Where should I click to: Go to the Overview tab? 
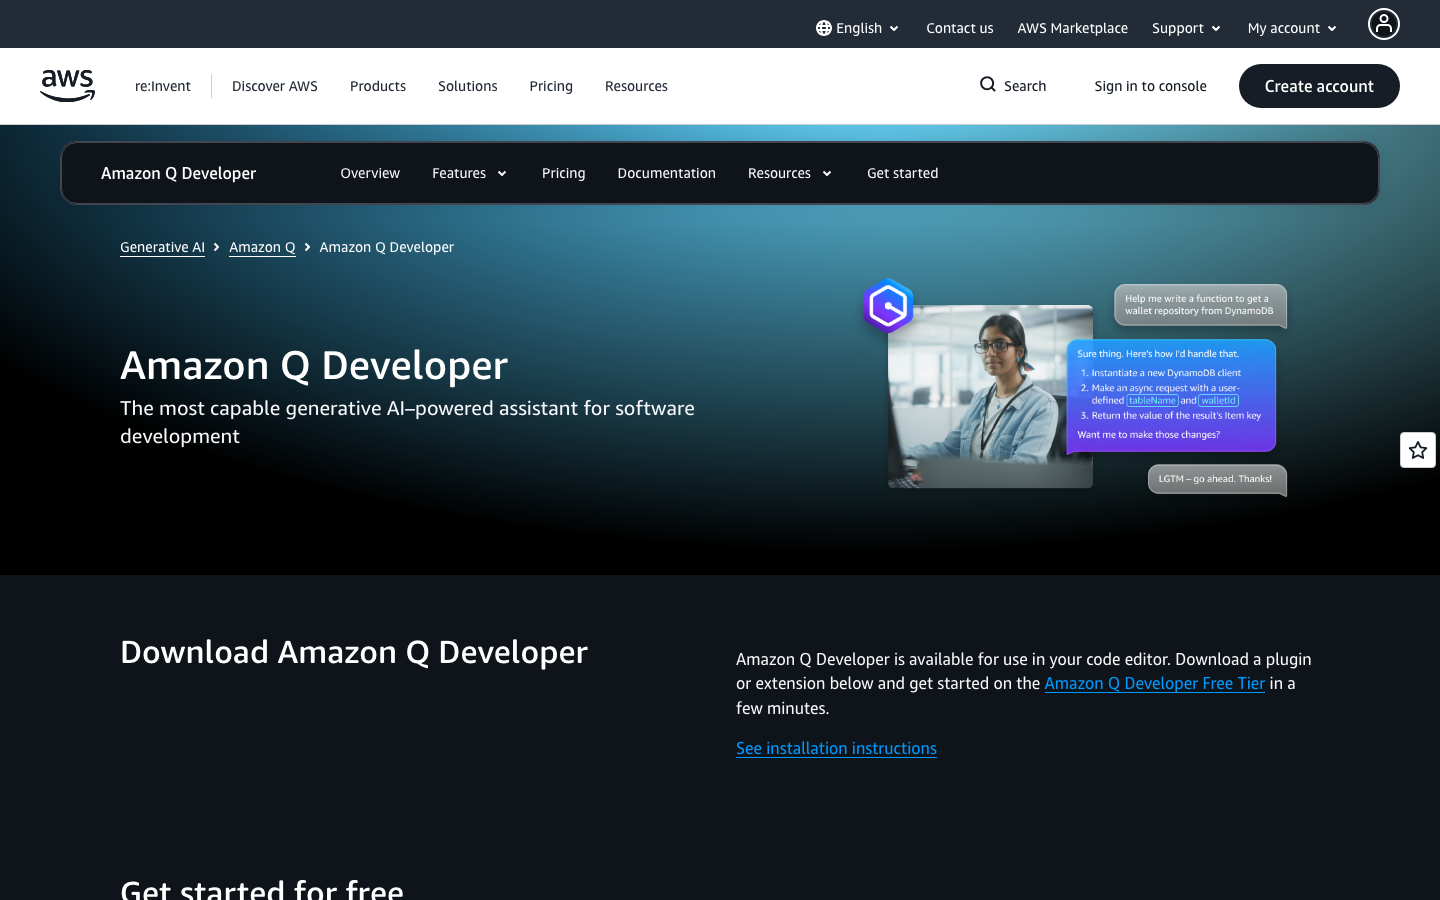pyautogui.click(x=370, y=173)
